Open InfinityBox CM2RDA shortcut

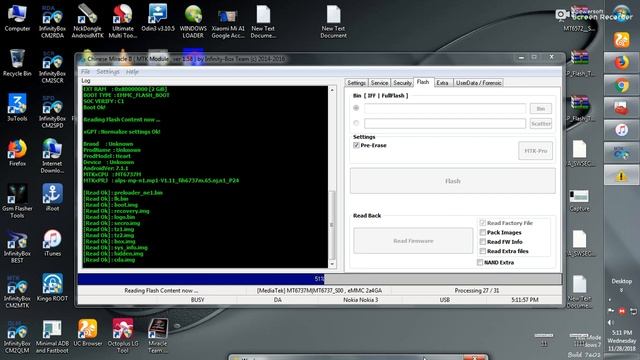[52, 22]
